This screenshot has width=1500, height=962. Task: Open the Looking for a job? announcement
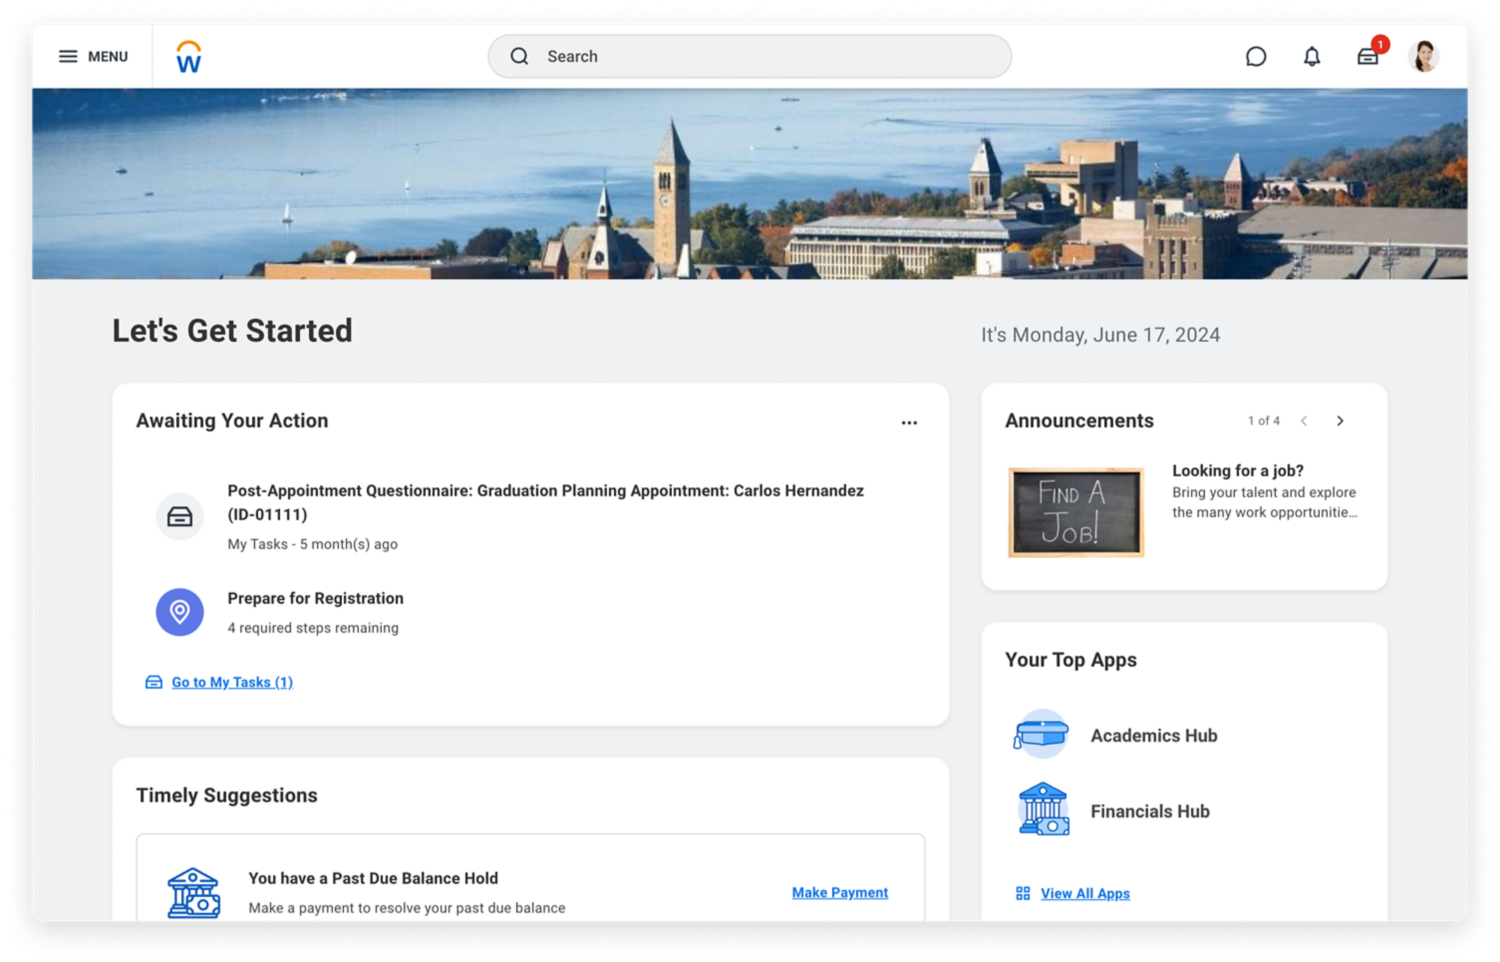click(1238, 471)
